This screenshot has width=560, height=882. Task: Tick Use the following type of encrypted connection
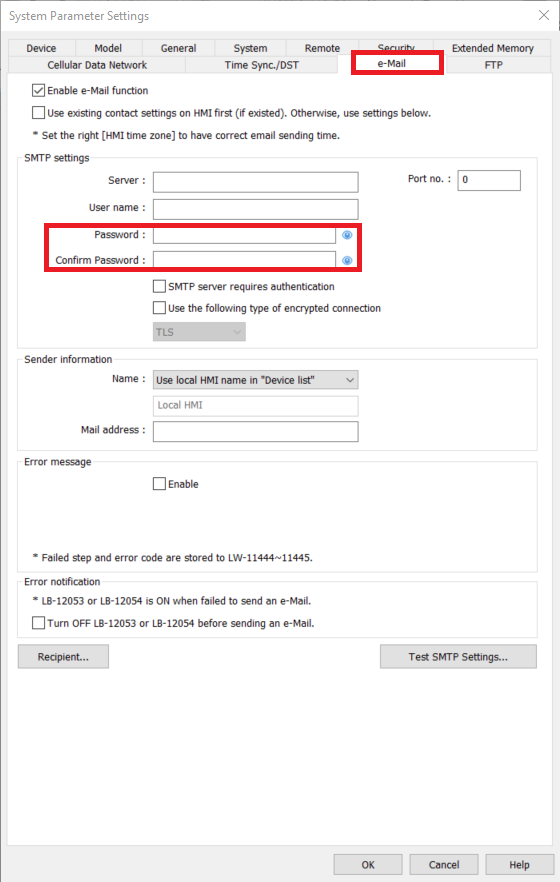159,308
